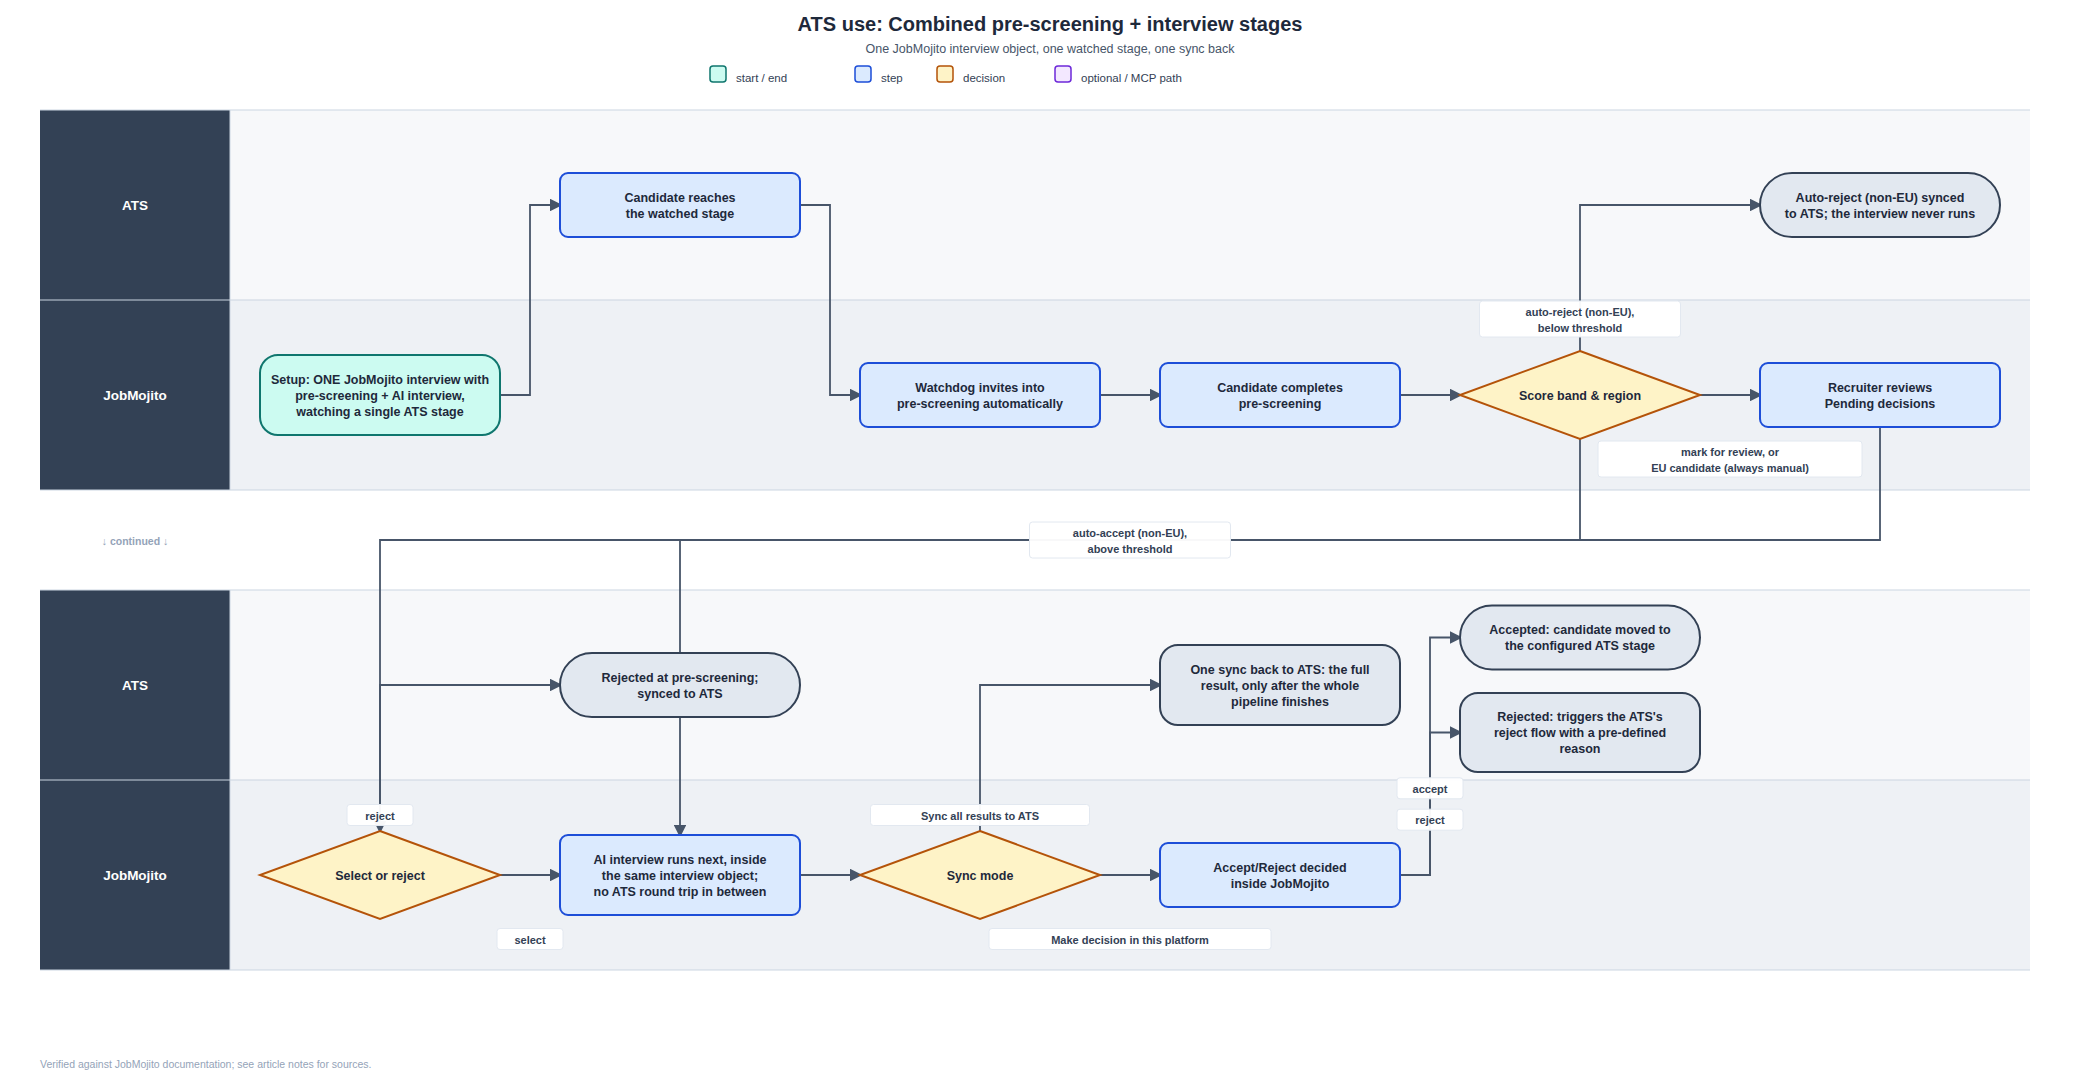Select the One sync back to ATS node
The width and height of the screenshot is (2100, 1080).
[1280, 685]
